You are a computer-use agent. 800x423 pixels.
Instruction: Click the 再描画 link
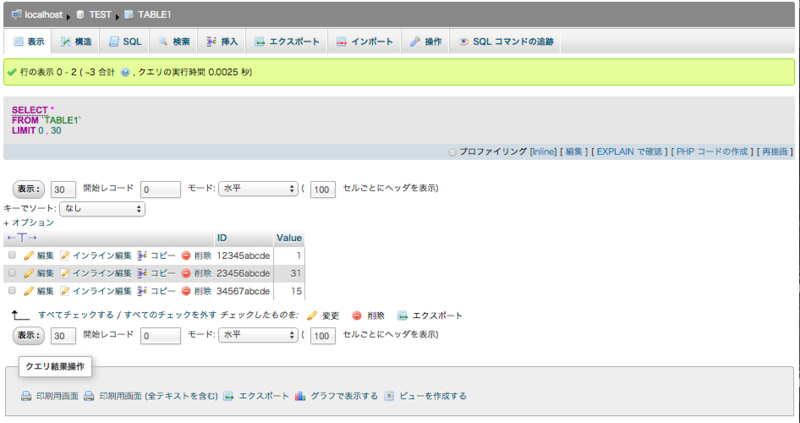click(774, 152)
